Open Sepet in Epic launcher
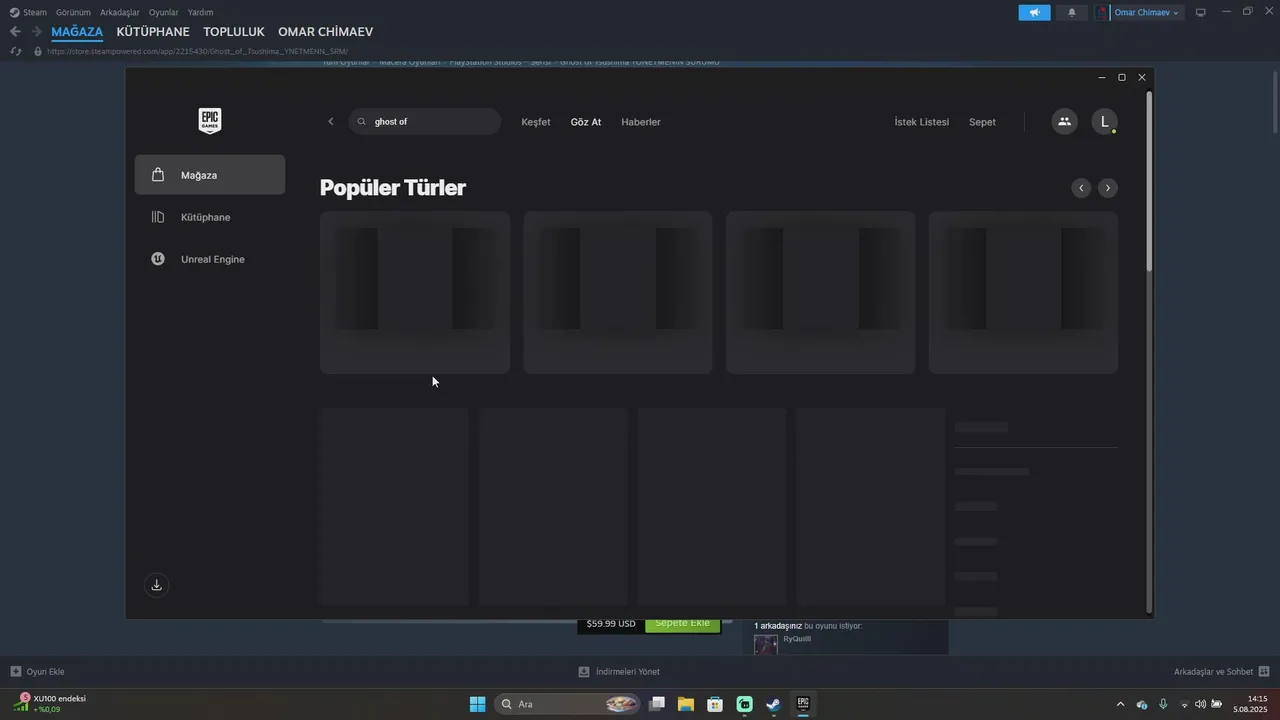Viewport: 1280px width, 720px height. coord(982,122)
